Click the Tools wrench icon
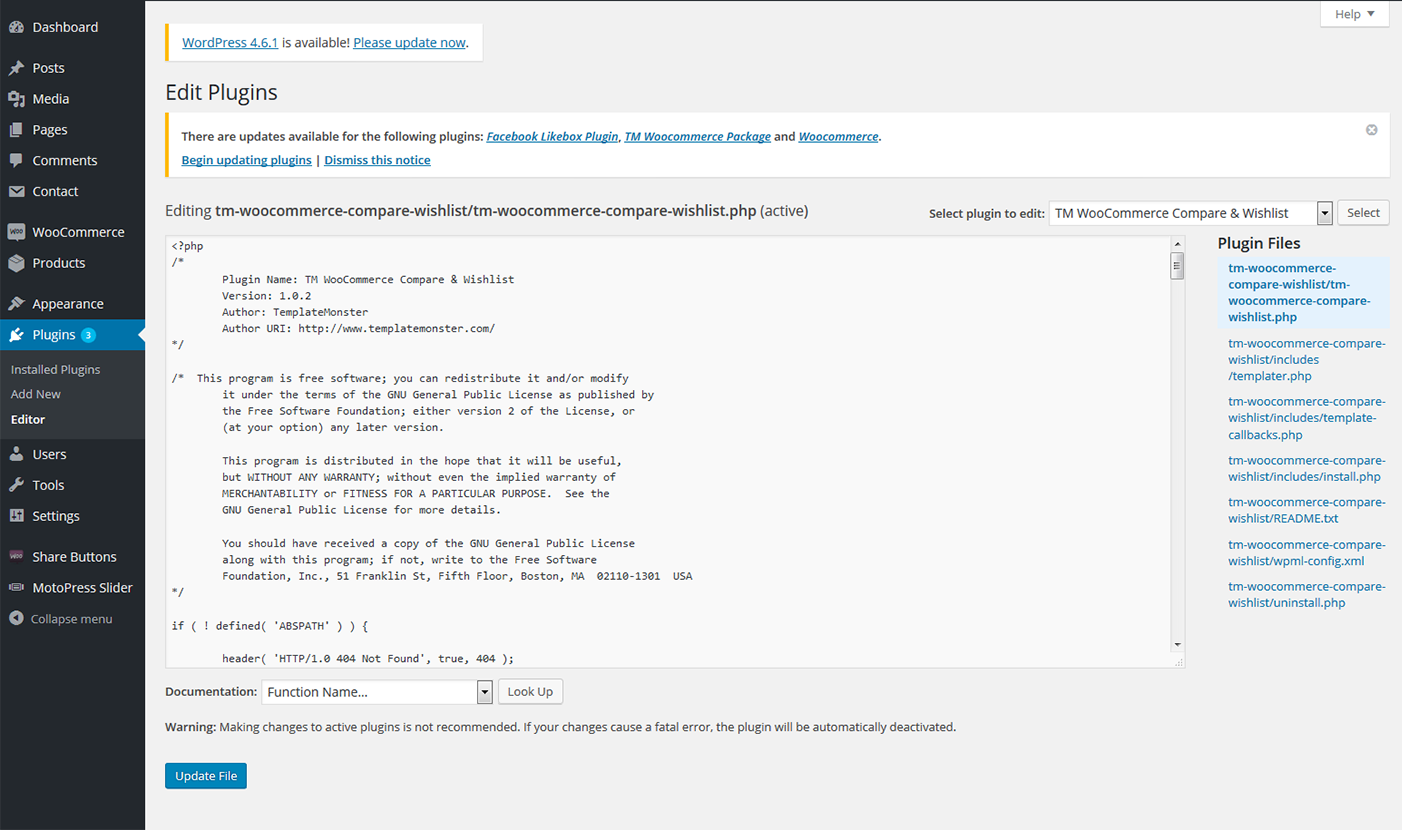The width and height of the screenshot is (1402, 830). pos(16,485)
